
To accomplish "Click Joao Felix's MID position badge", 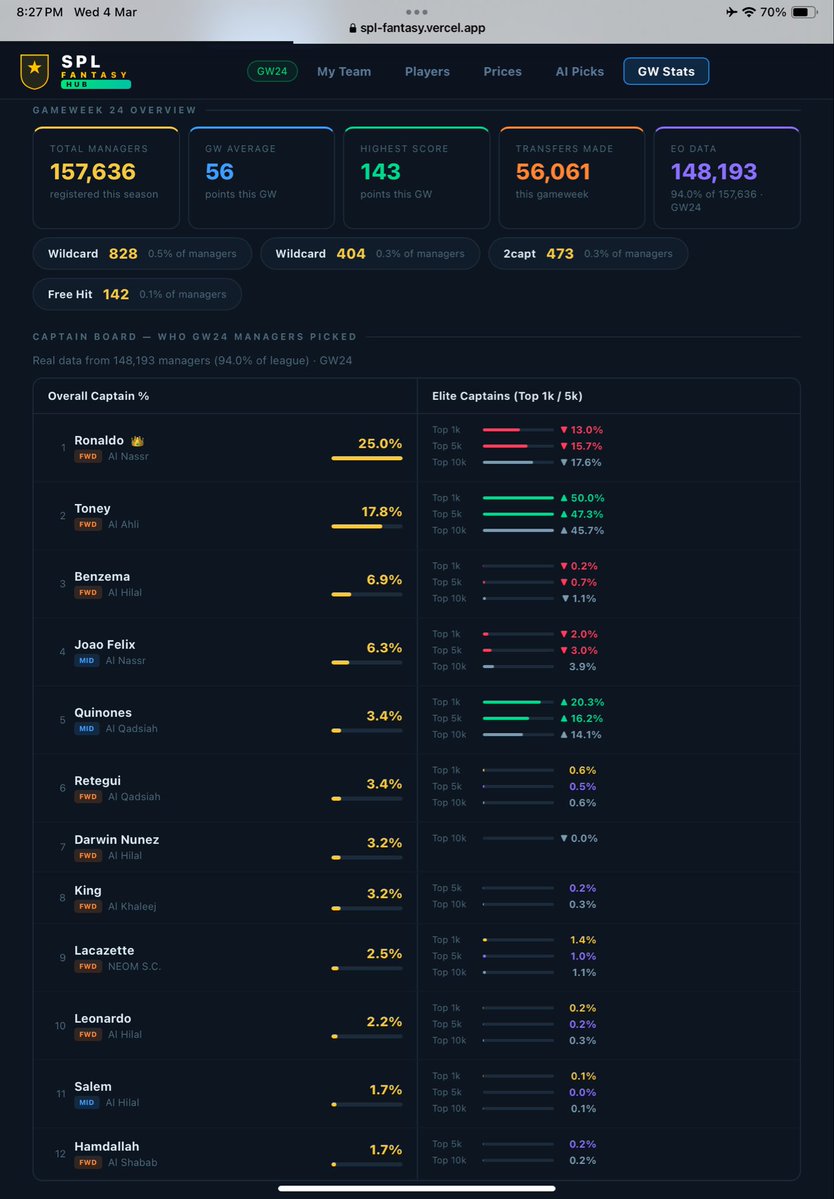I will pos(86,661).
